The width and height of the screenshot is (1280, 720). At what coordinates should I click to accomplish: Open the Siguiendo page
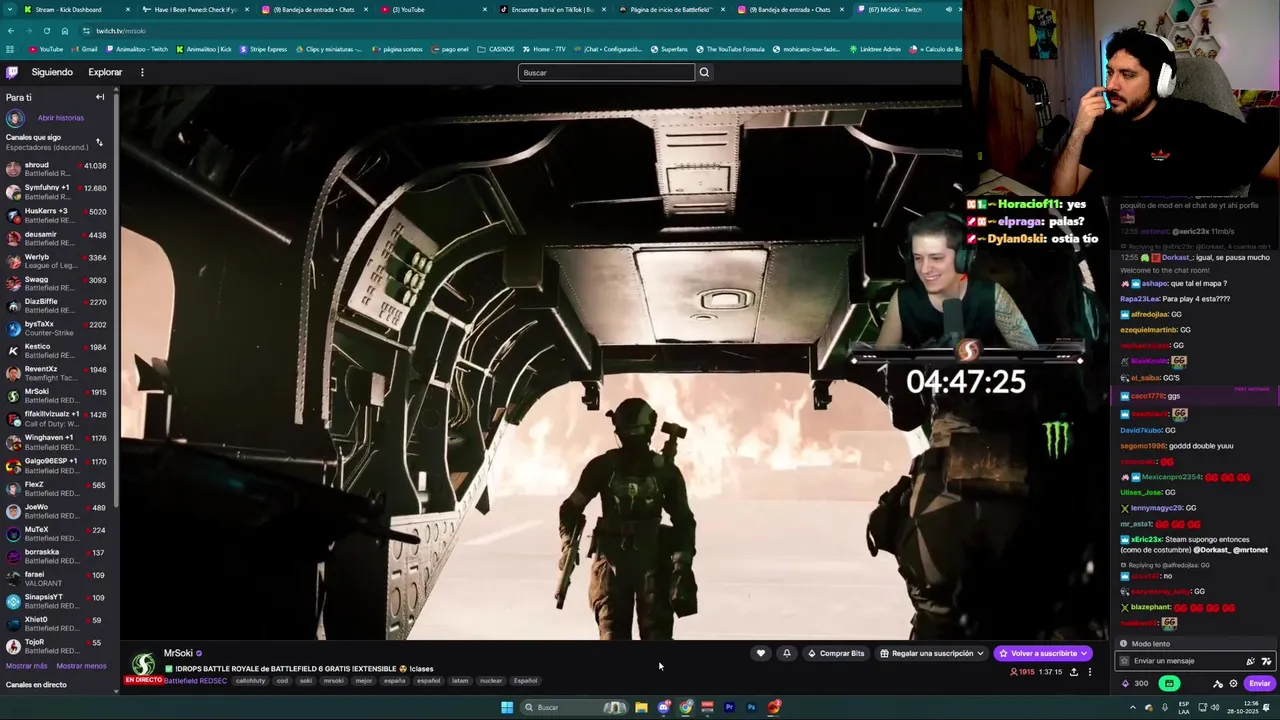click(52, 72)
